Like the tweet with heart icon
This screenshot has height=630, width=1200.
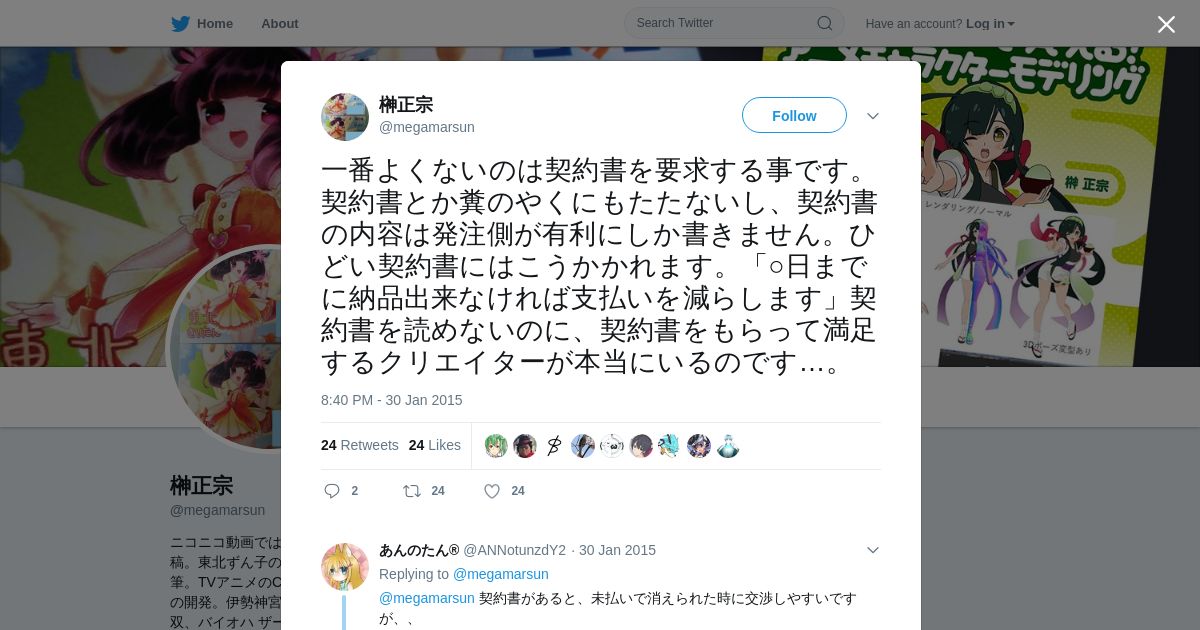tap(492, 491)
